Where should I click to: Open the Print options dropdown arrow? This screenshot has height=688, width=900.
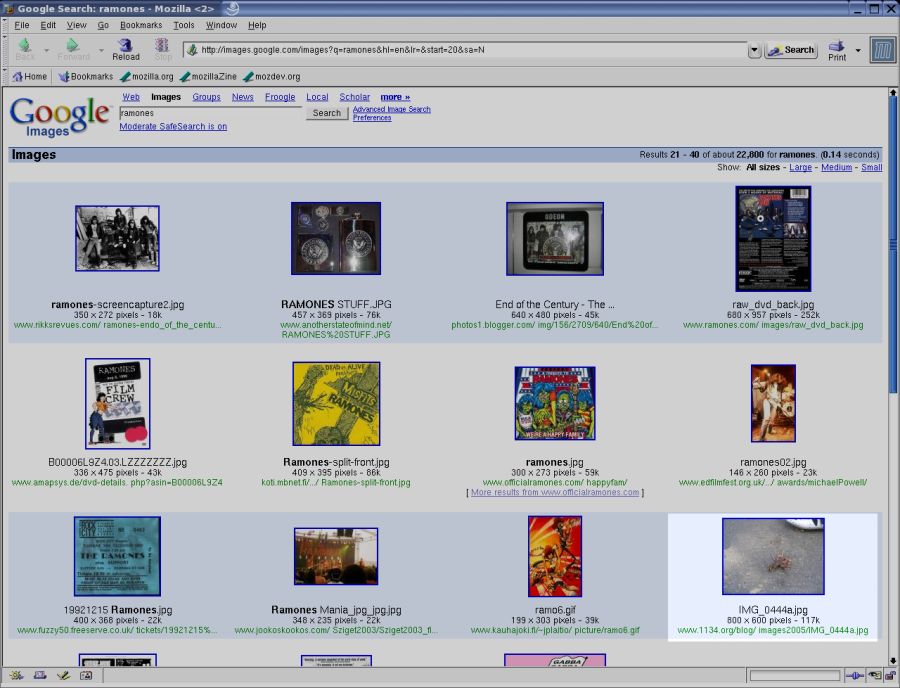coord(858,50)
